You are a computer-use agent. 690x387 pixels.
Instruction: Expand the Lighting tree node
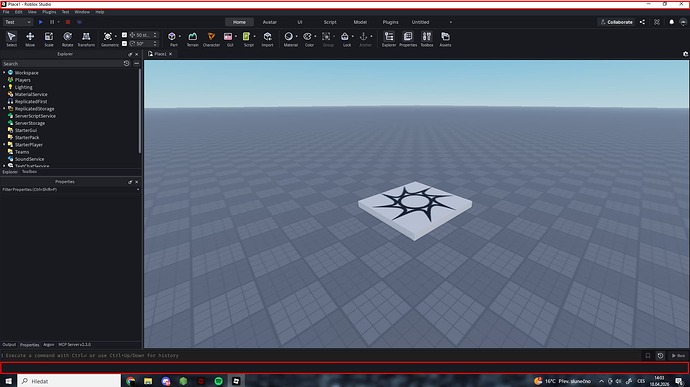coord(4,87)
